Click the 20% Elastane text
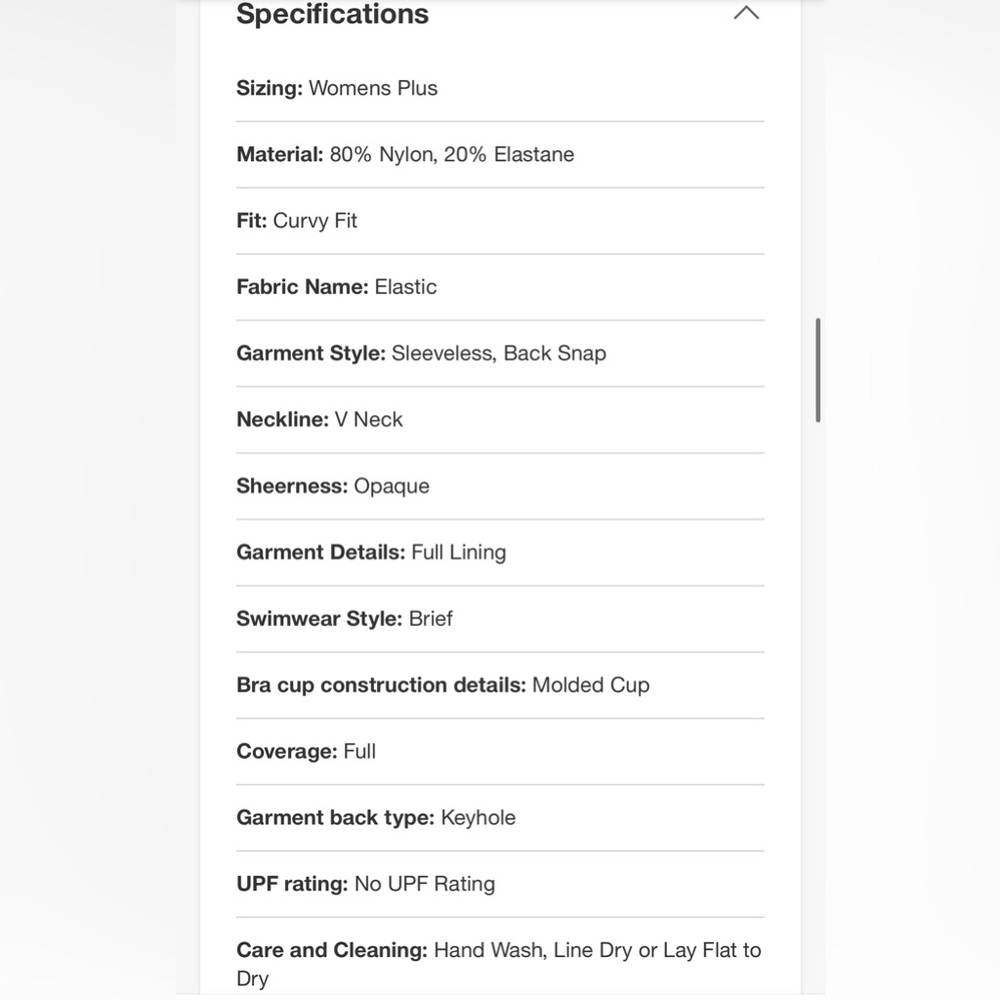 (509, 154)
